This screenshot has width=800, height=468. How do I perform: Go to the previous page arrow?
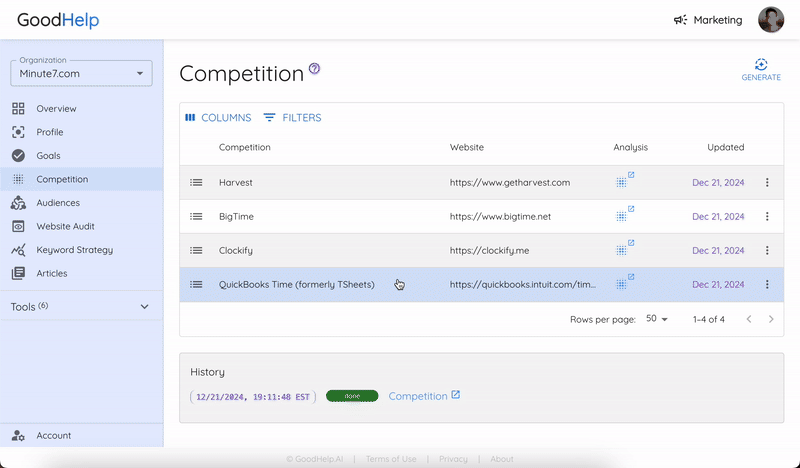[x=748, y=319]
